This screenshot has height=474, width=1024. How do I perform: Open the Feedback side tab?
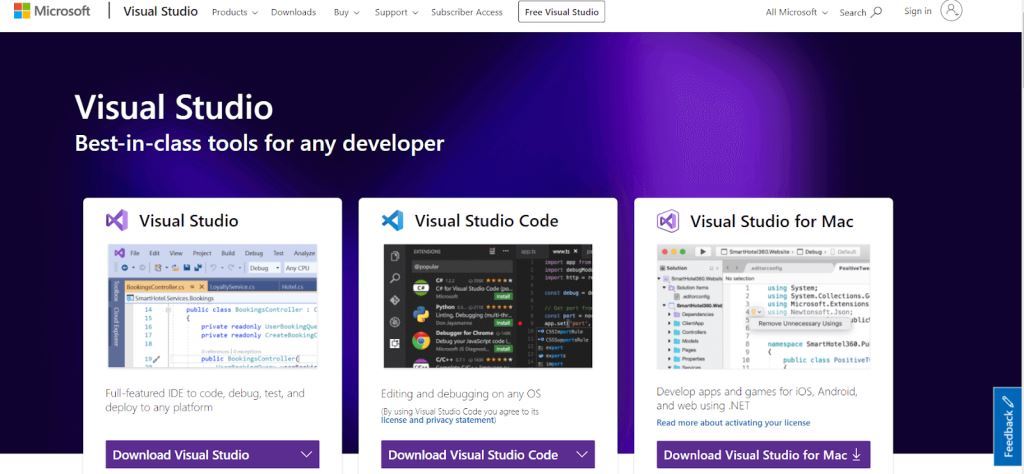(x=1008, y=427)
